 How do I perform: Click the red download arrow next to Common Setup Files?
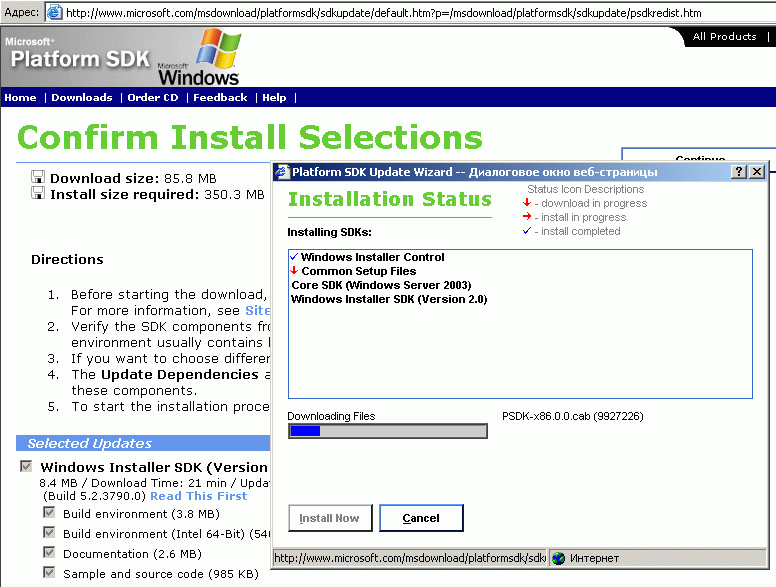(x=294, y=270)
